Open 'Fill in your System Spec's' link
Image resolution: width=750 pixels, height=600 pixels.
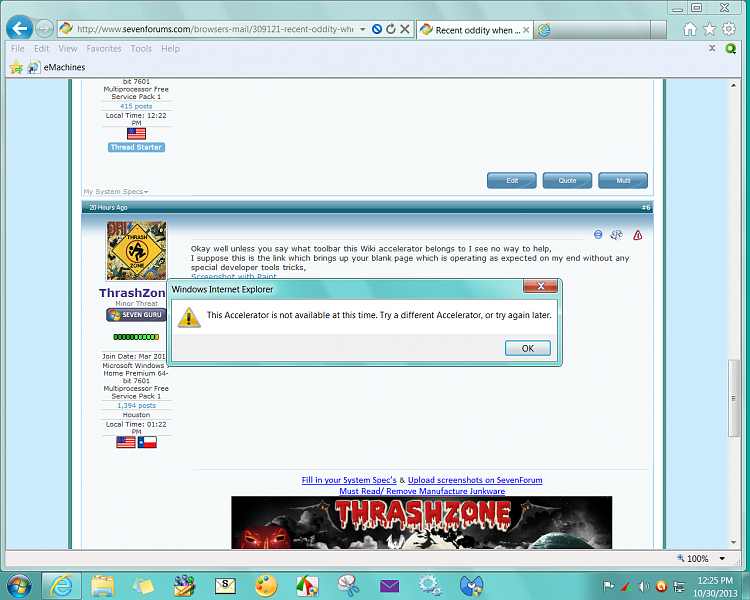pyautogui.click(x=349, y=480)
